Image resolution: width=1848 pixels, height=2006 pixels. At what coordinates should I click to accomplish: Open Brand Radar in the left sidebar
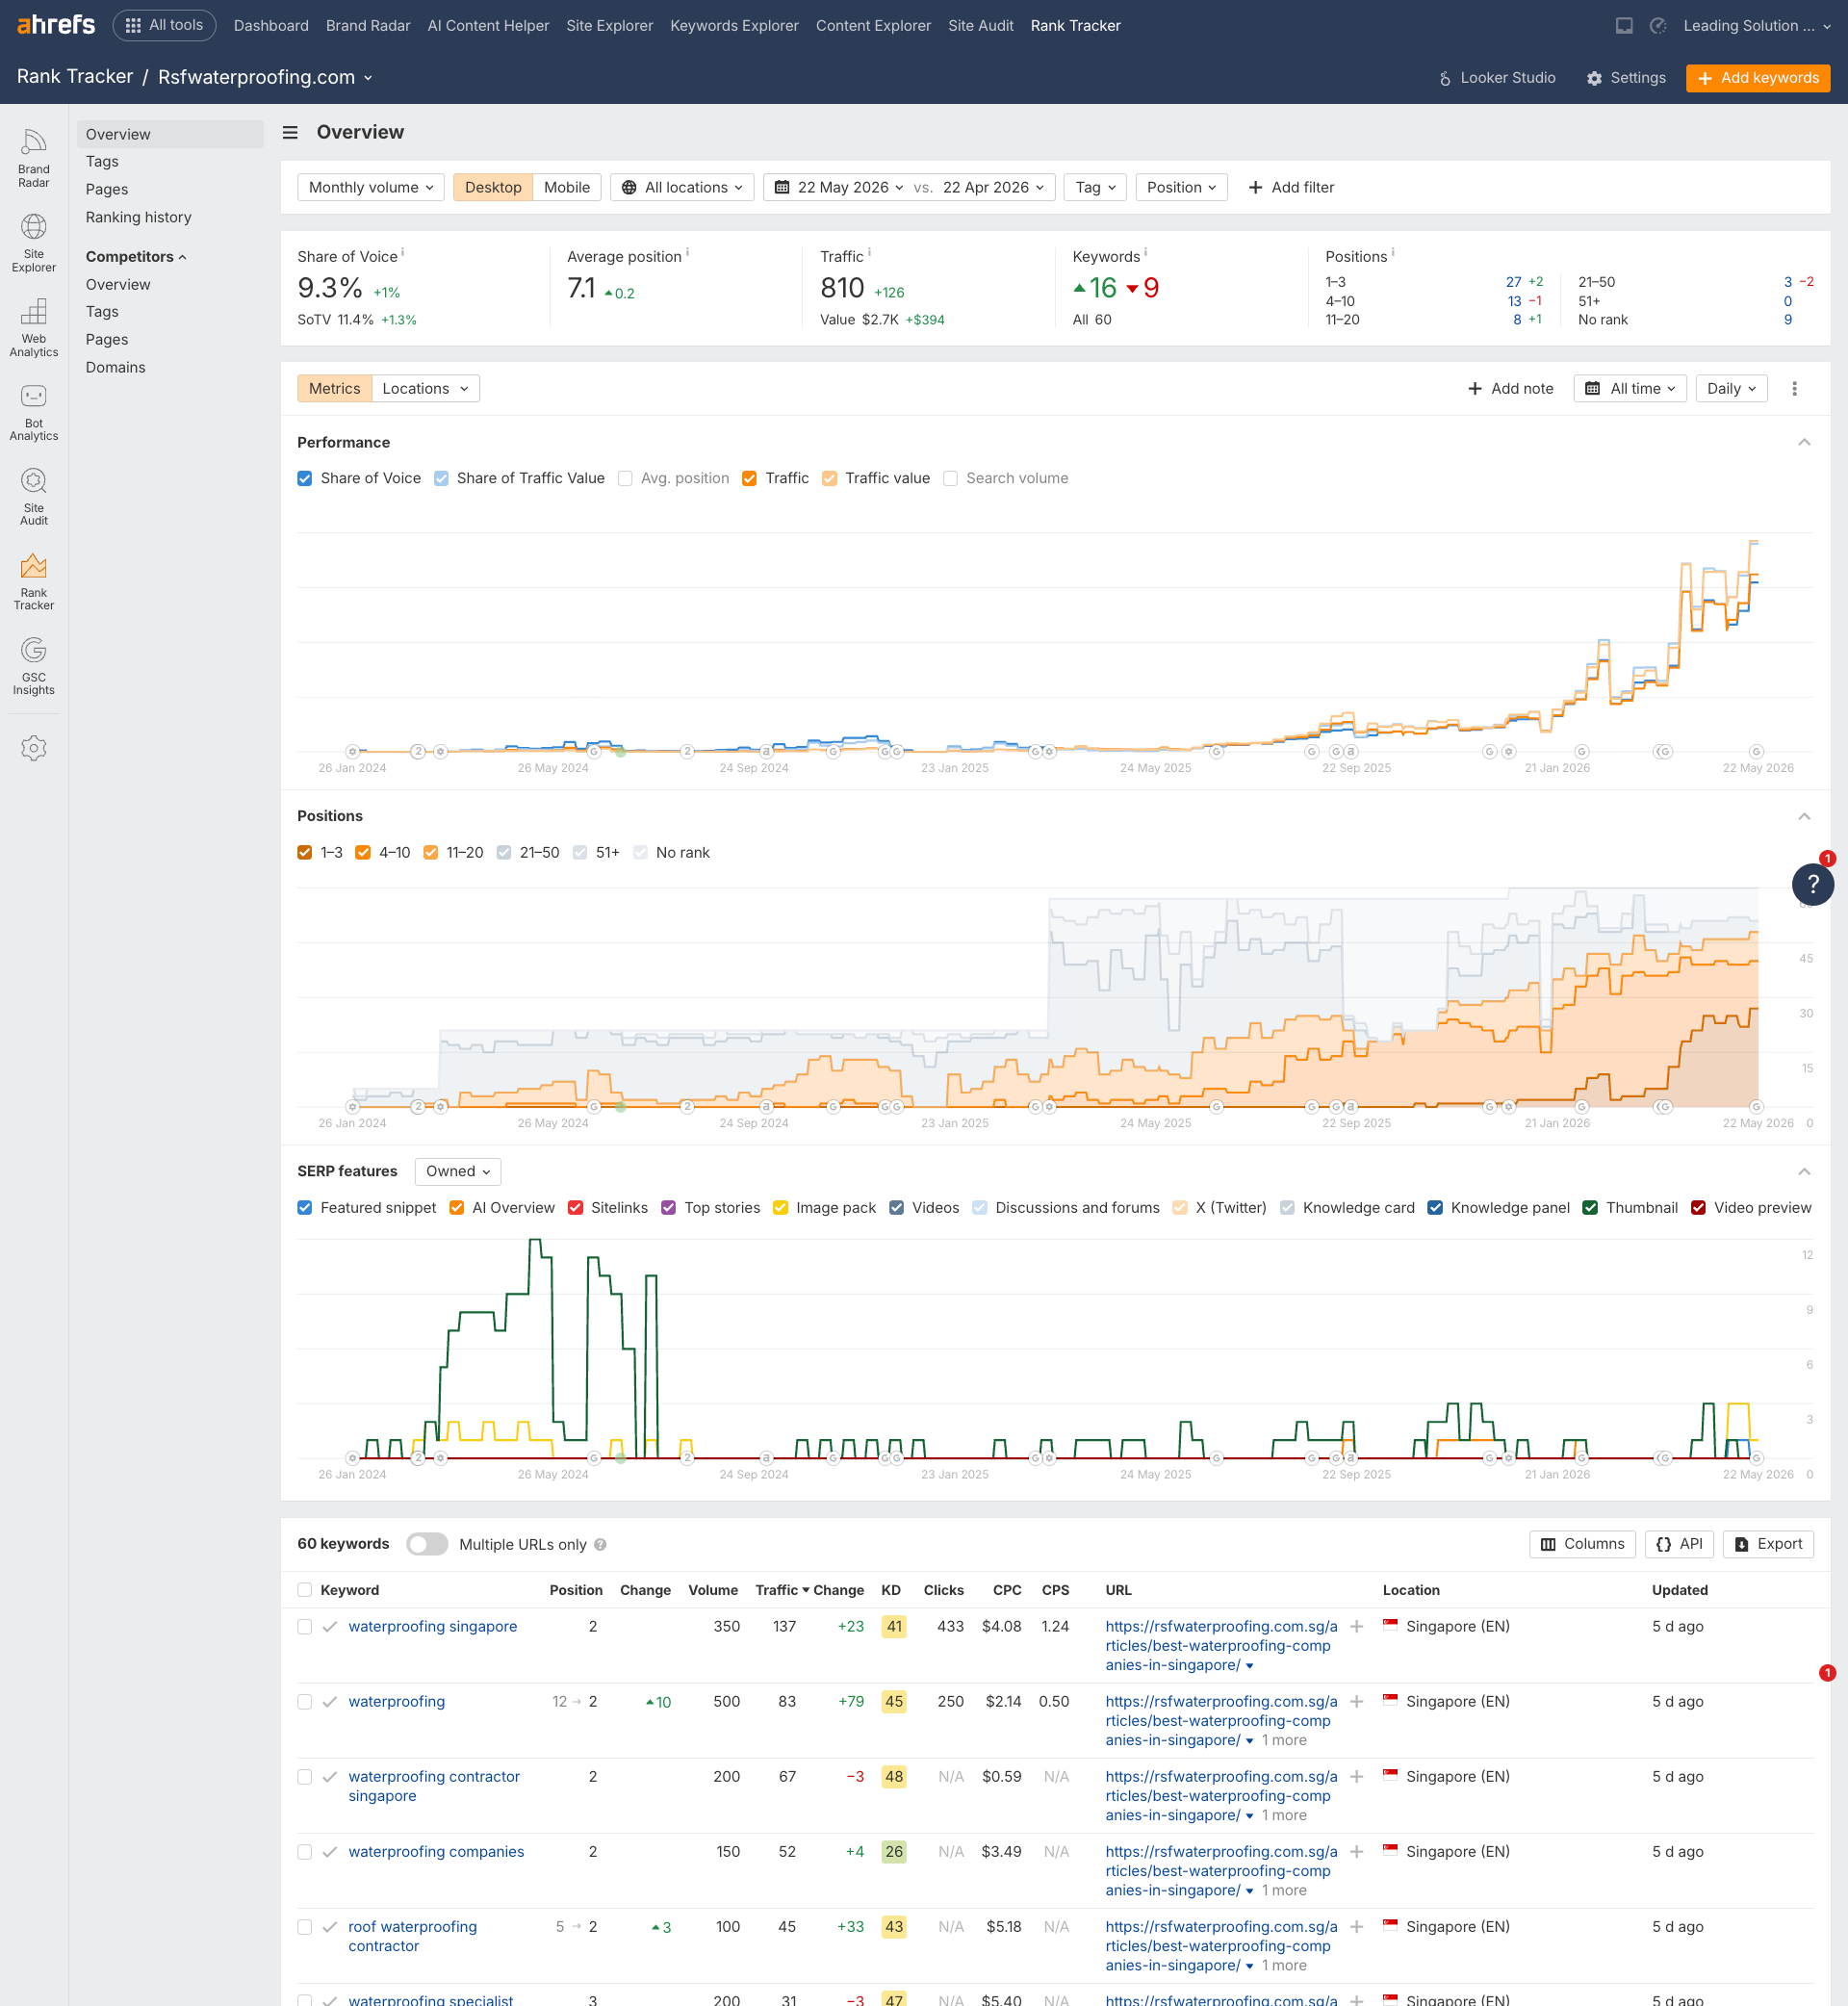click(34, 158)
